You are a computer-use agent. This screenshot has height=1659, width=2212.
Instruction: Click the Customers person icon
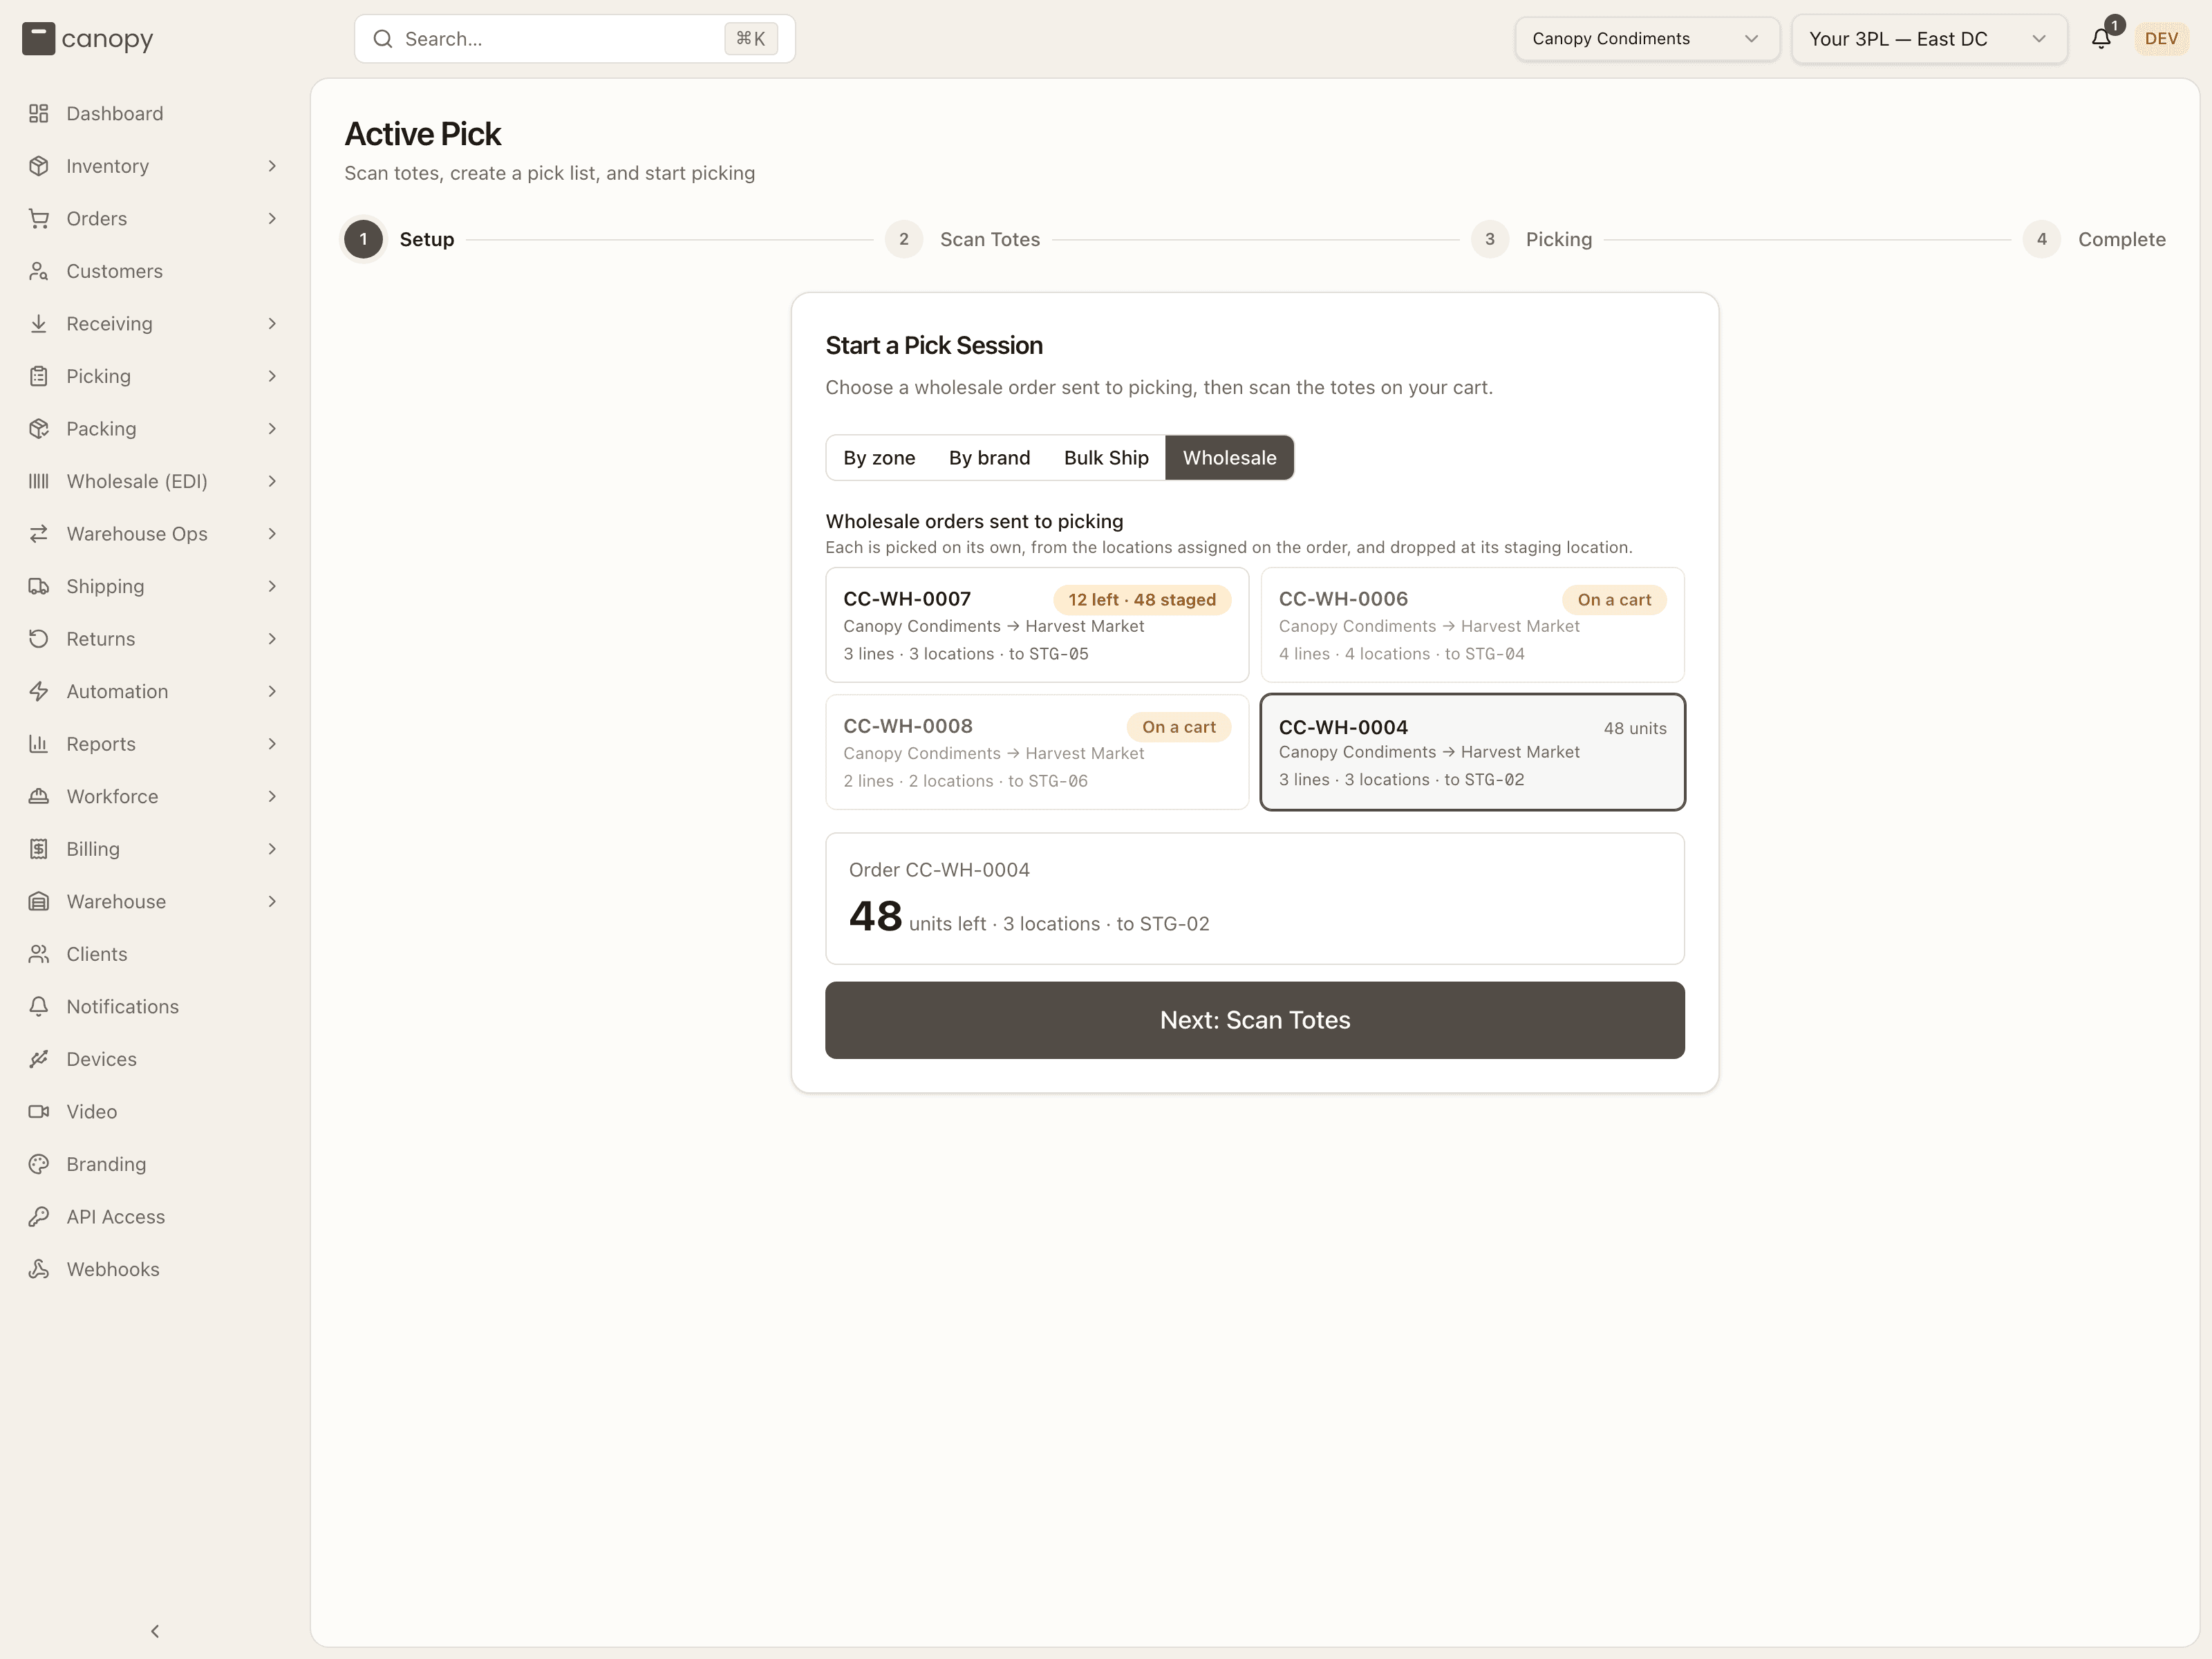(x=39, y=271)
